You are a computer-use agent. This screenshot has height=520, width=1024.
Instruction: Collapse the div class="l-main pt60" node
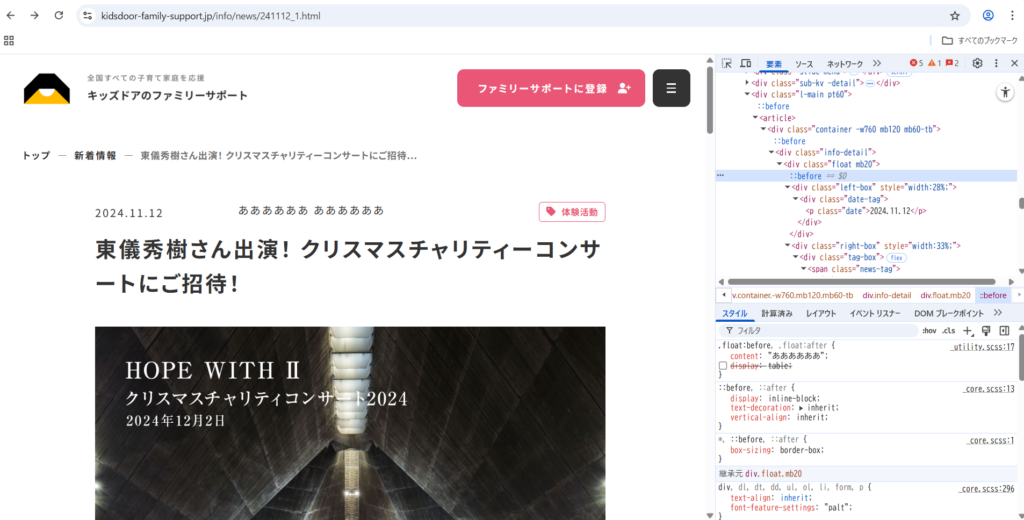tap(748, 94)
